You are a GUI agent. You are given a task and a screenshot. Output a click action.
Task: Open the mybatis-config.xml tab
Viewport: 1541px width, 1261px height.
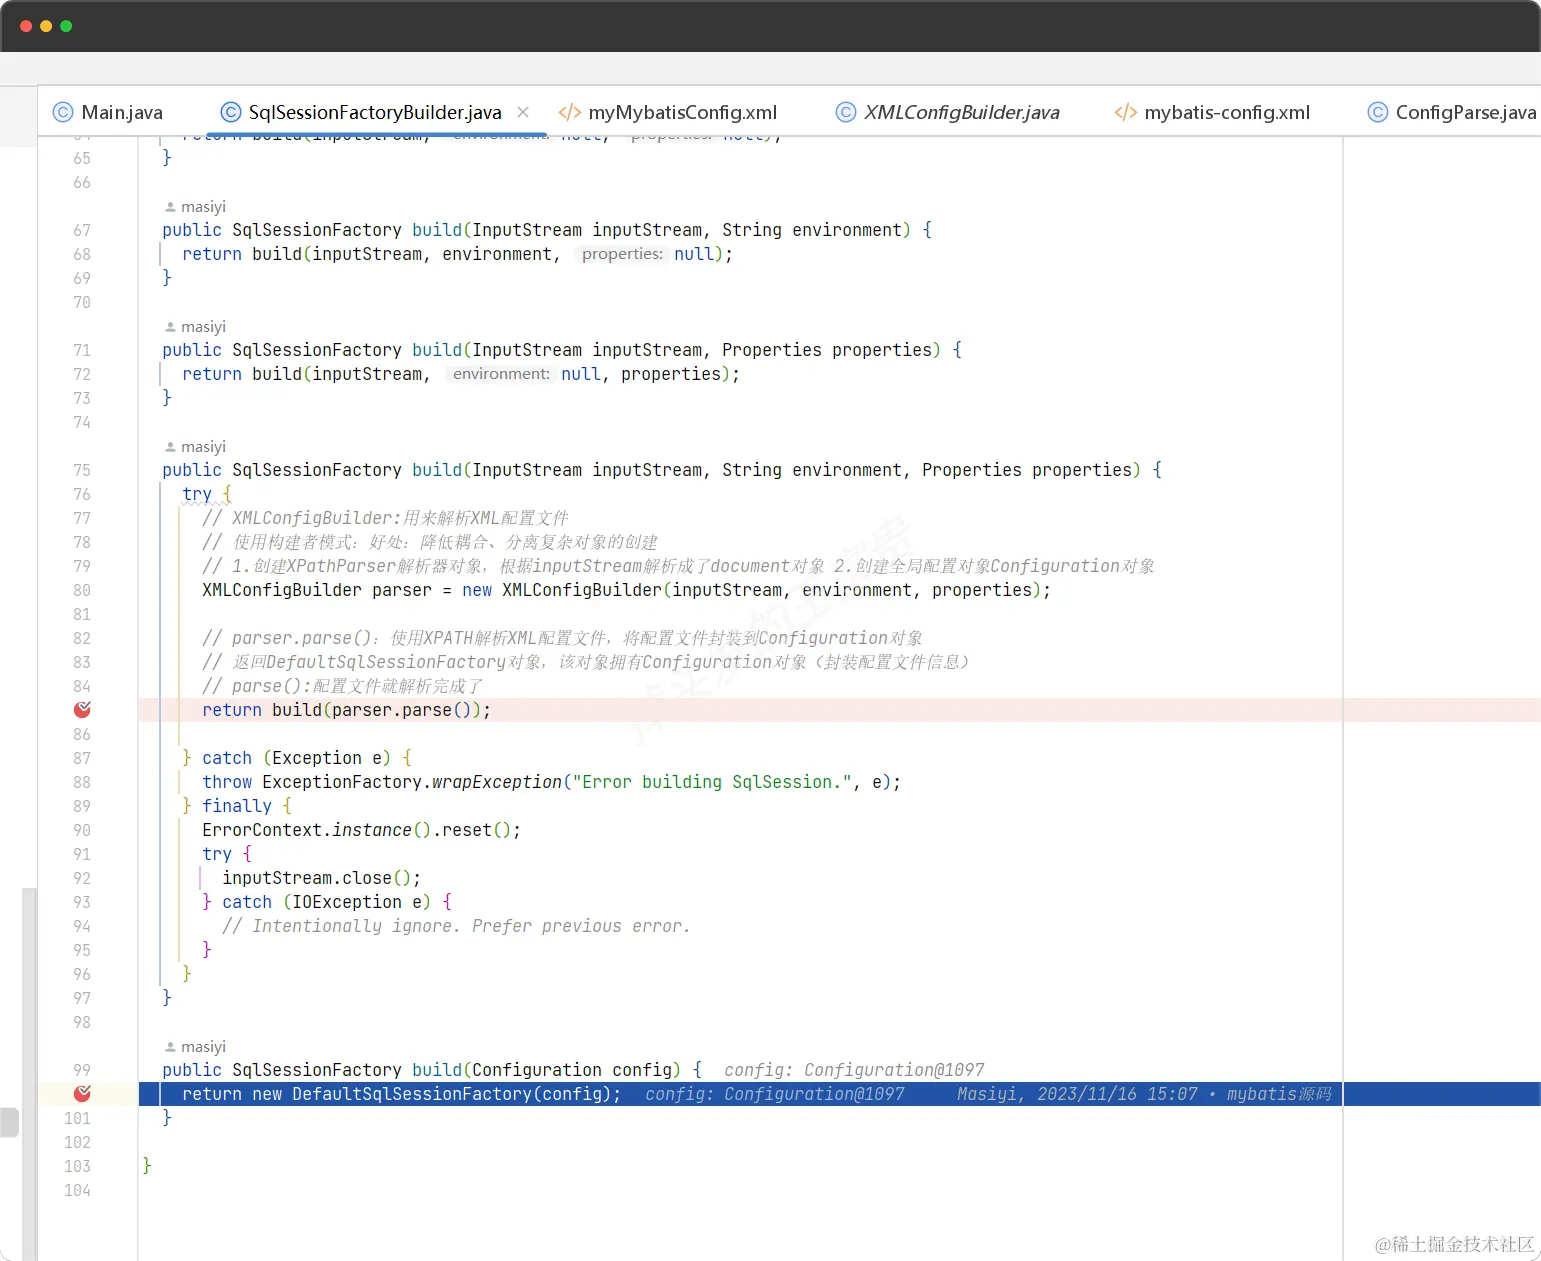click(x=1212, y=112)
